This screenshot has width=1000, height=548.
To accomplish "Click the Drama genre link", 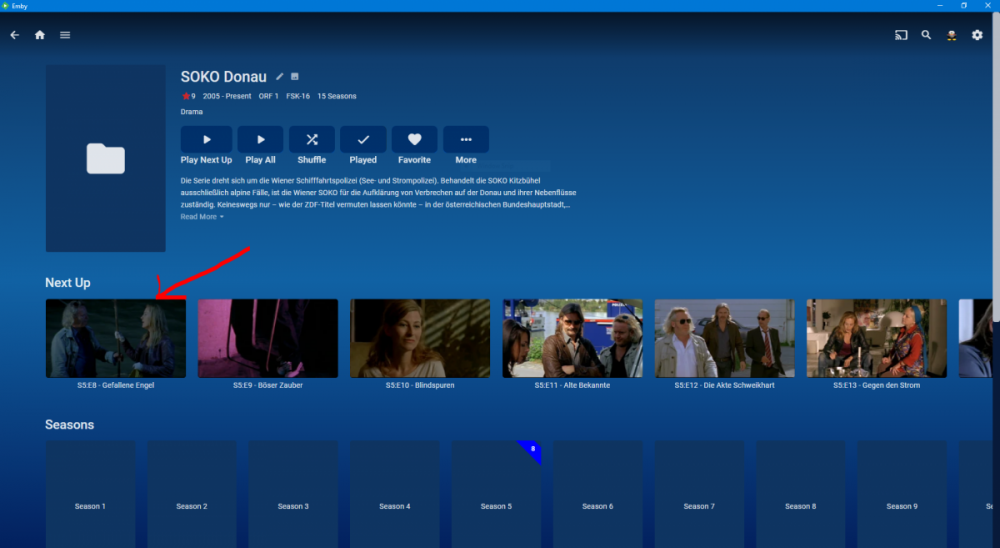I will 191,112.
